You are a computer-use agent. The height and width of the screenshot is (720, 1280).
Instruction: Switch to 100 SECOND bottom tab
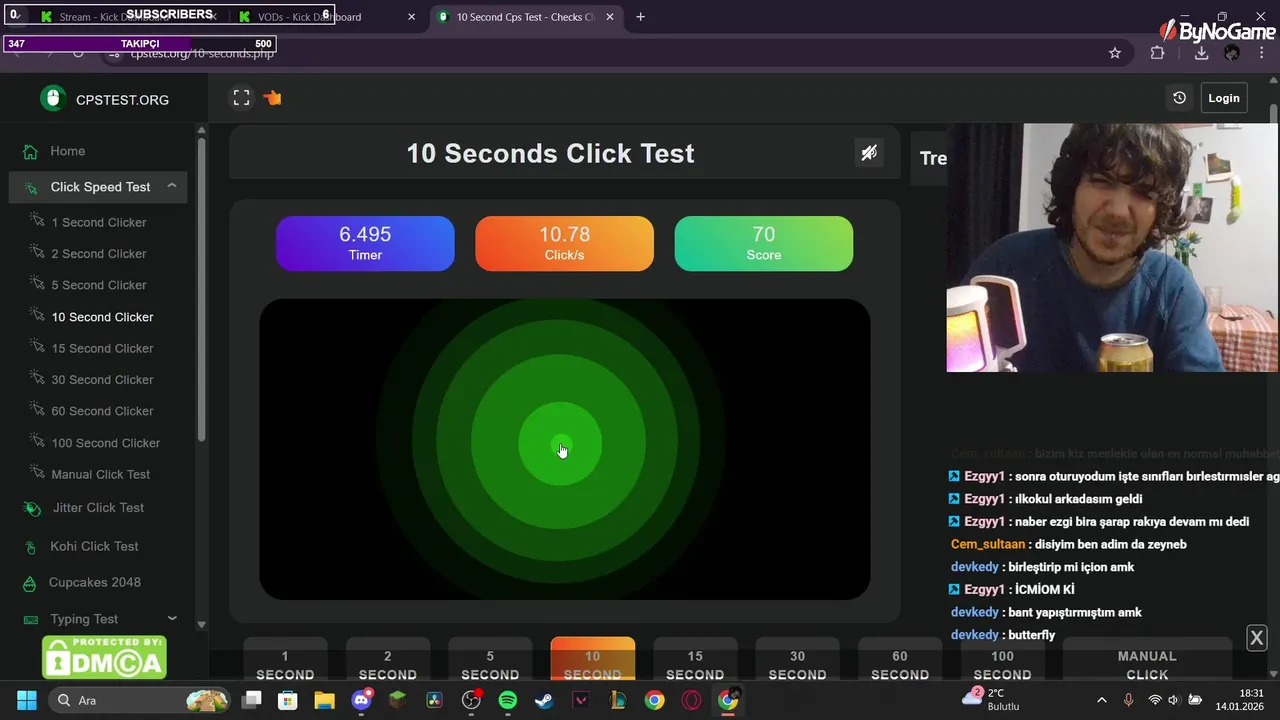[1002, 660]
